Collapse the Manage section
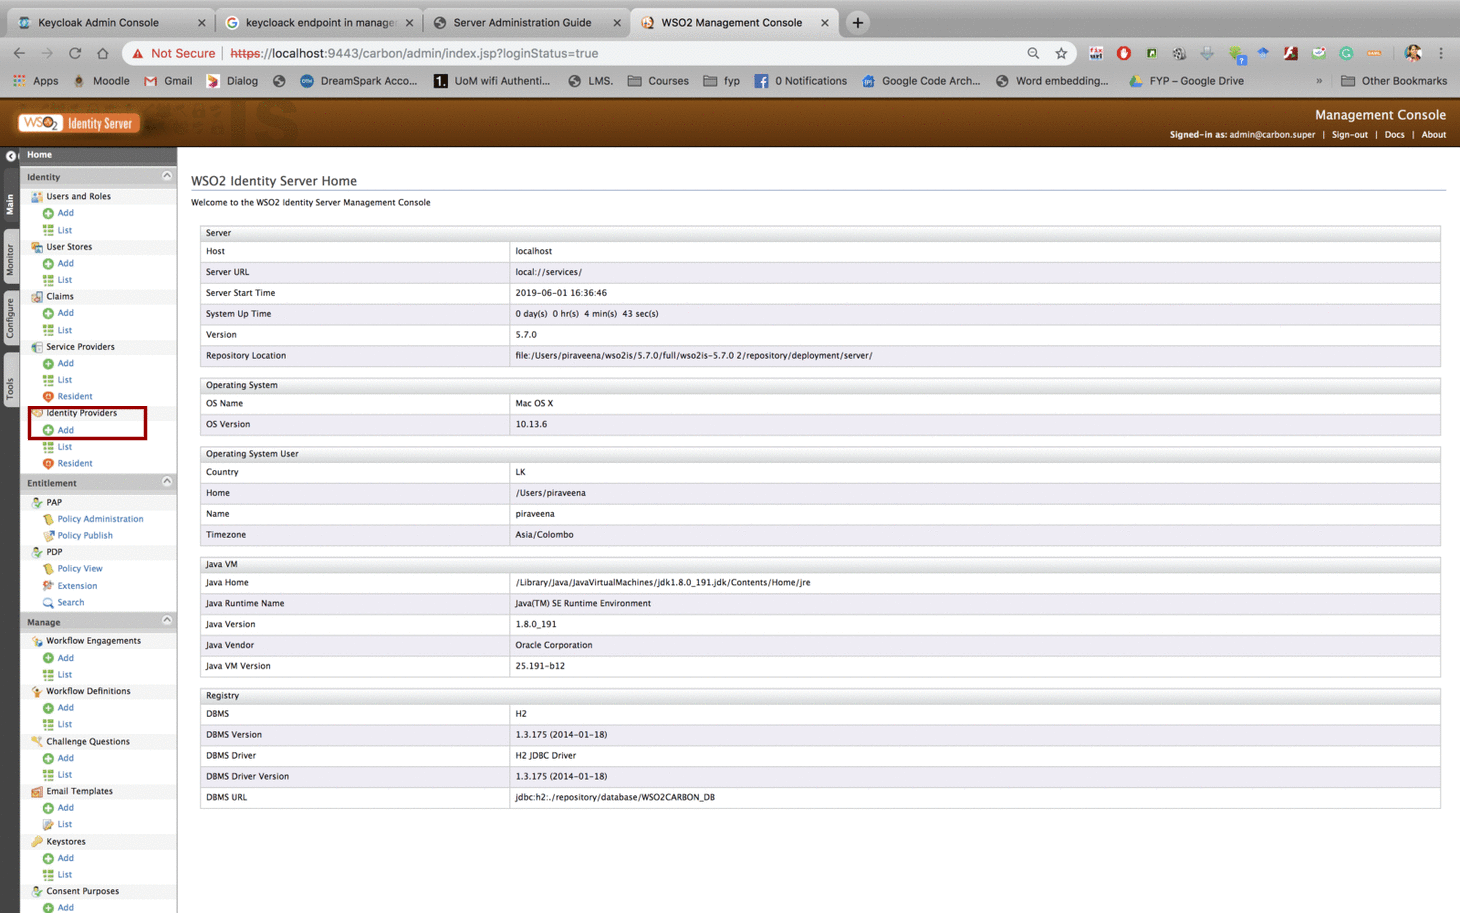 (167, 621)
